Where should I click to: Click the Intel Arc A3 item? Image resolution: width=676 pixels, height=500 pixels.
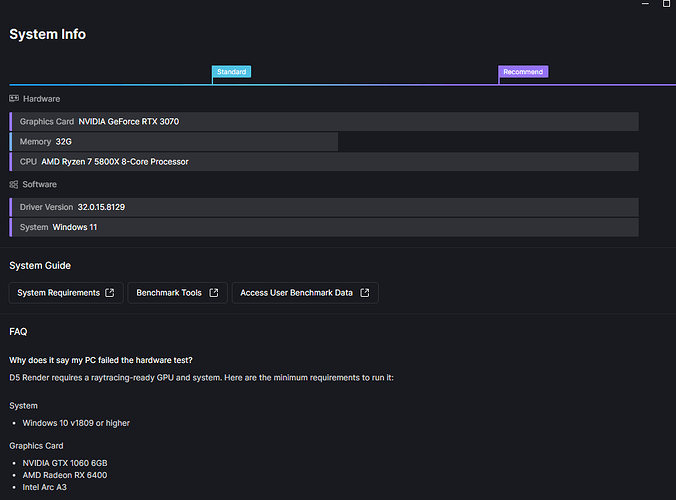[x=44, y=487]
